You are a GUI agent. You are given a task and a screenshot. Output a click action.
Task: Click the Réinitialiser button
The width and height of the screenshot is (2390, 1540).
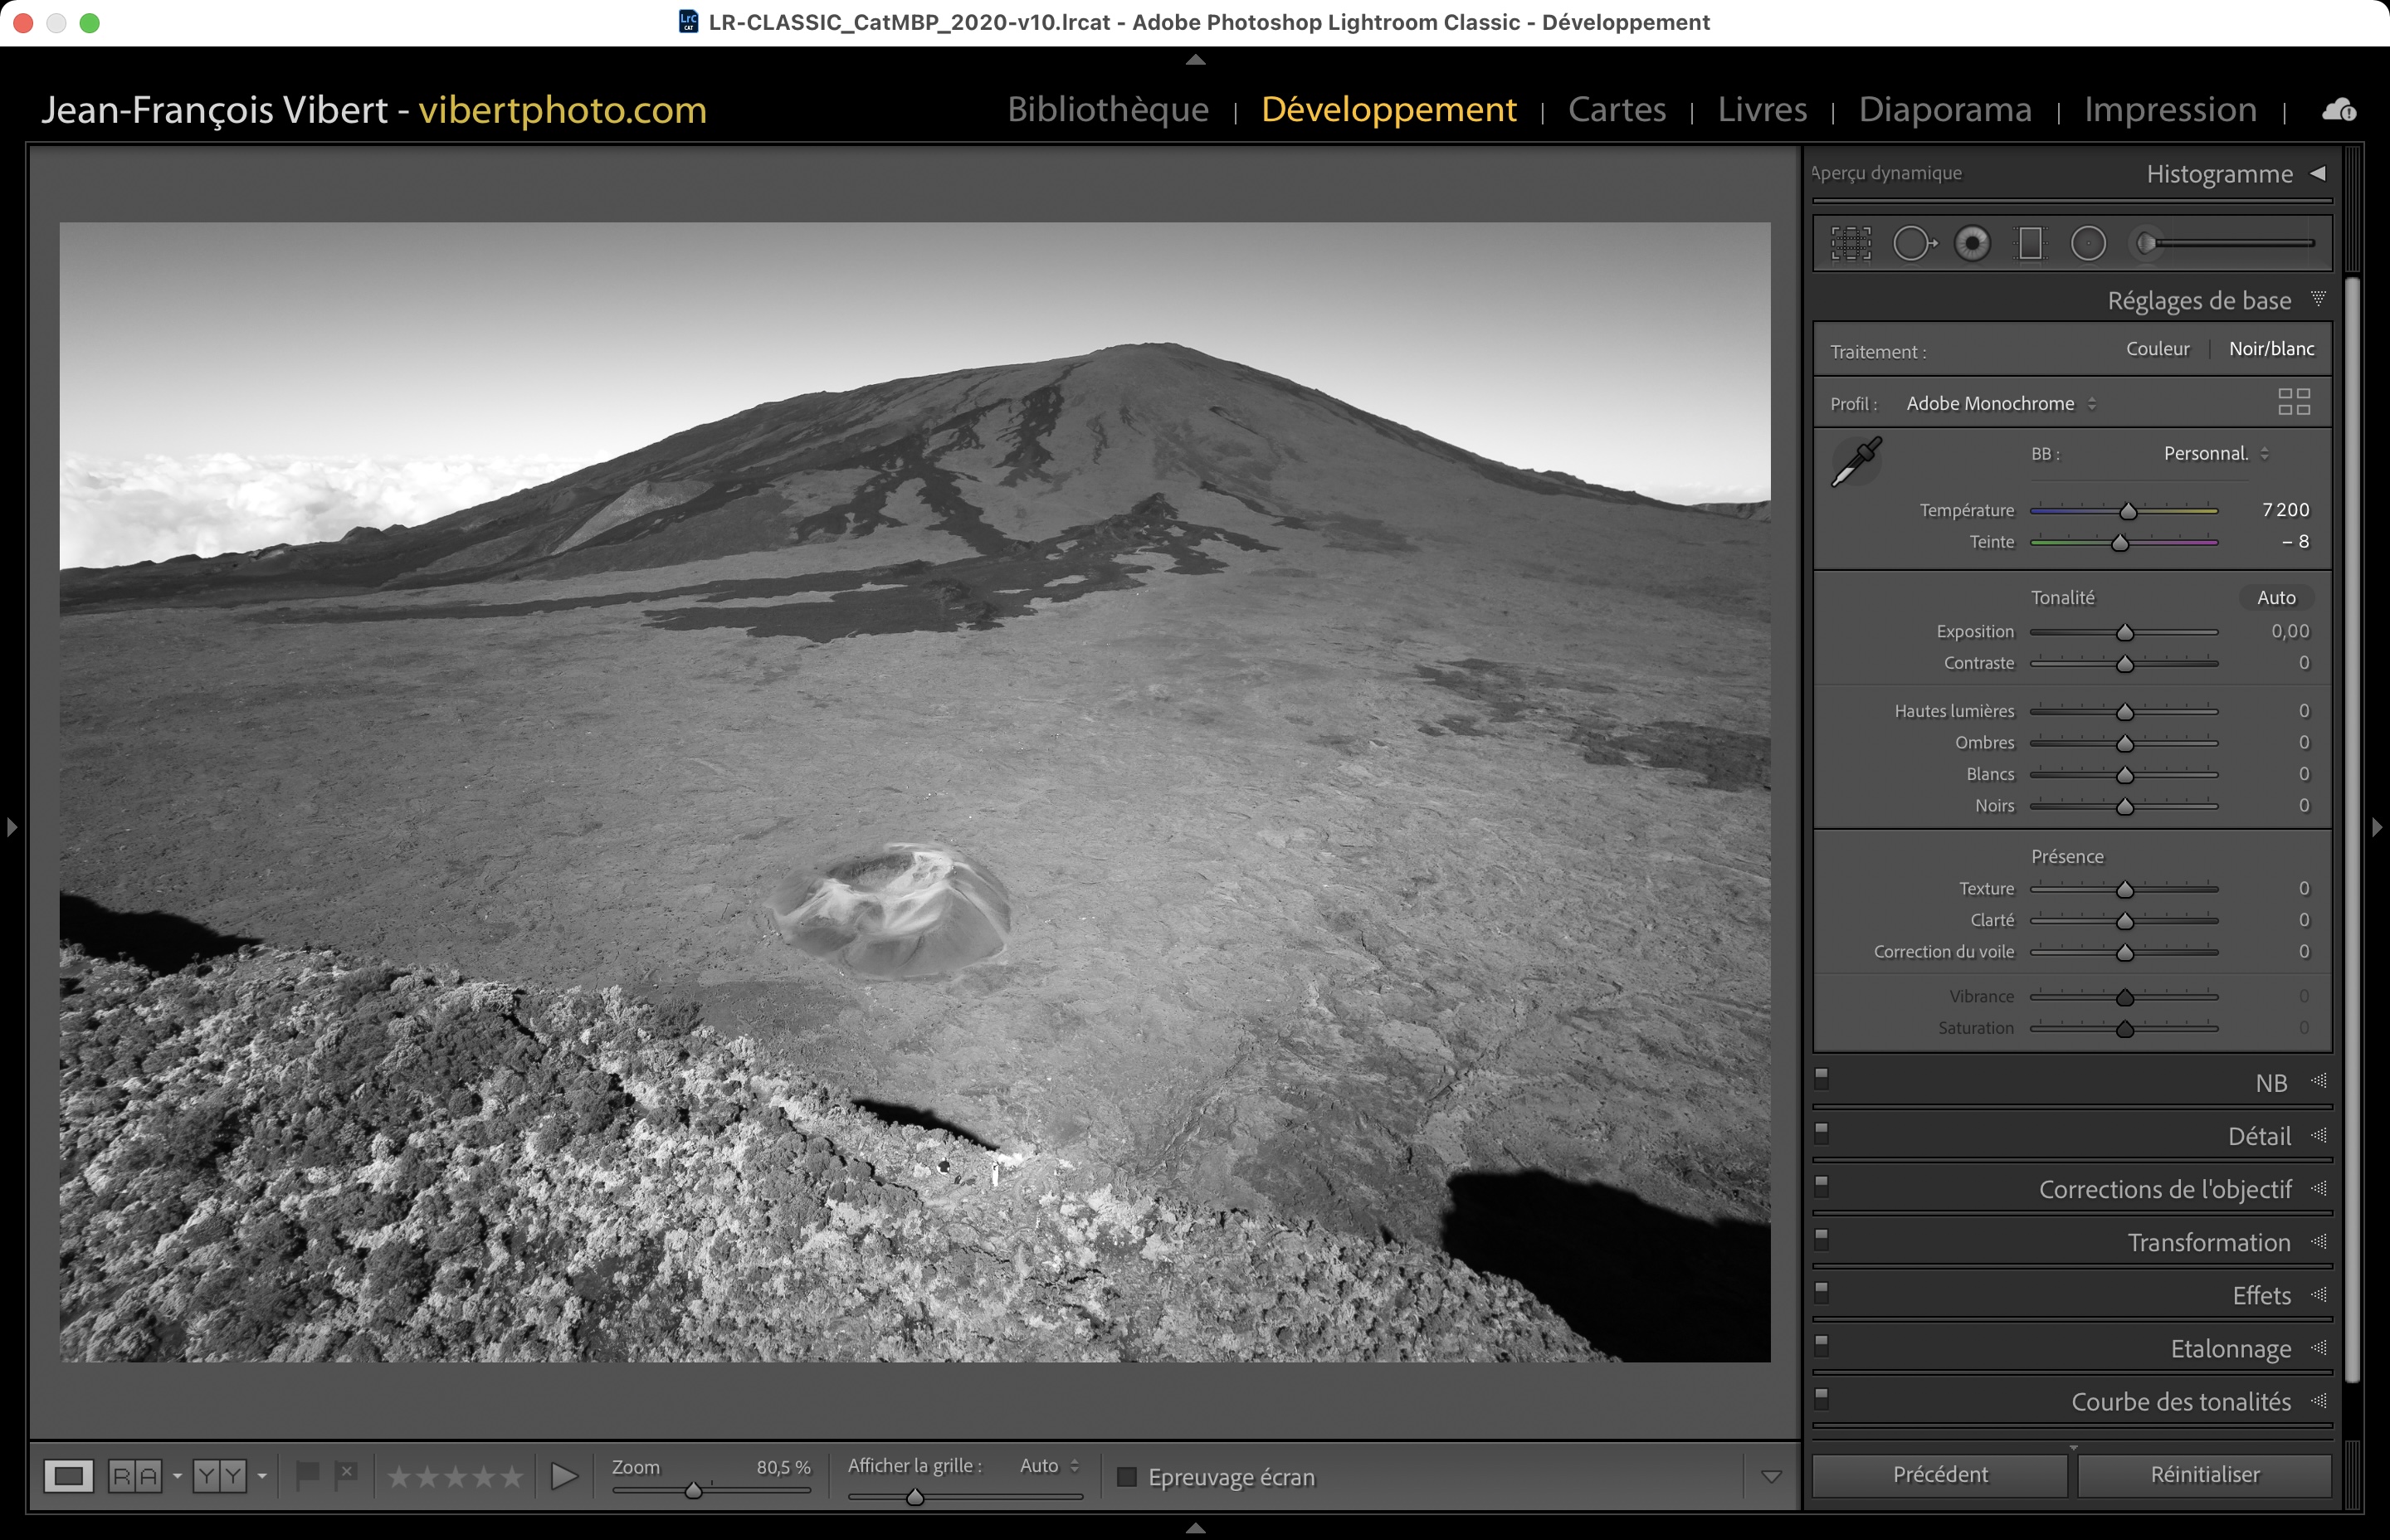pyautogui.click(x=2204, y=1475)
